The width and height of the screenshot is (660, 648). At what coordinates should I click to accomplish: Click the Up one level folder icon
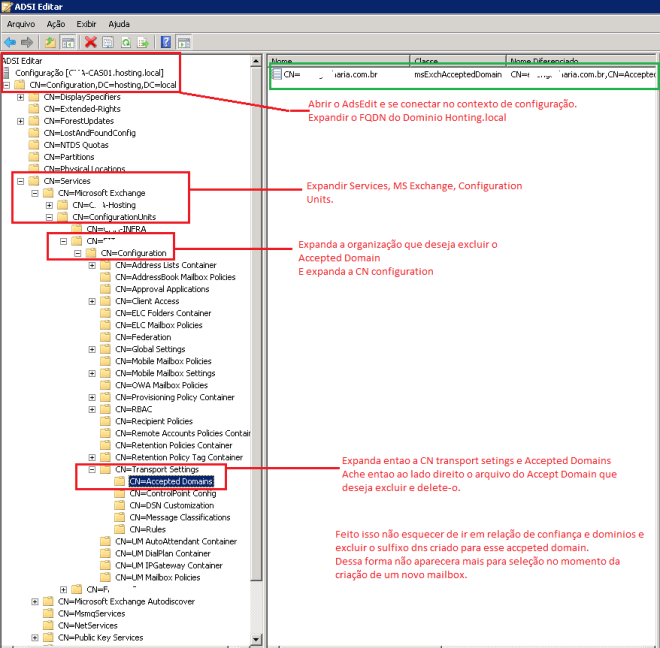pos(49,42)
